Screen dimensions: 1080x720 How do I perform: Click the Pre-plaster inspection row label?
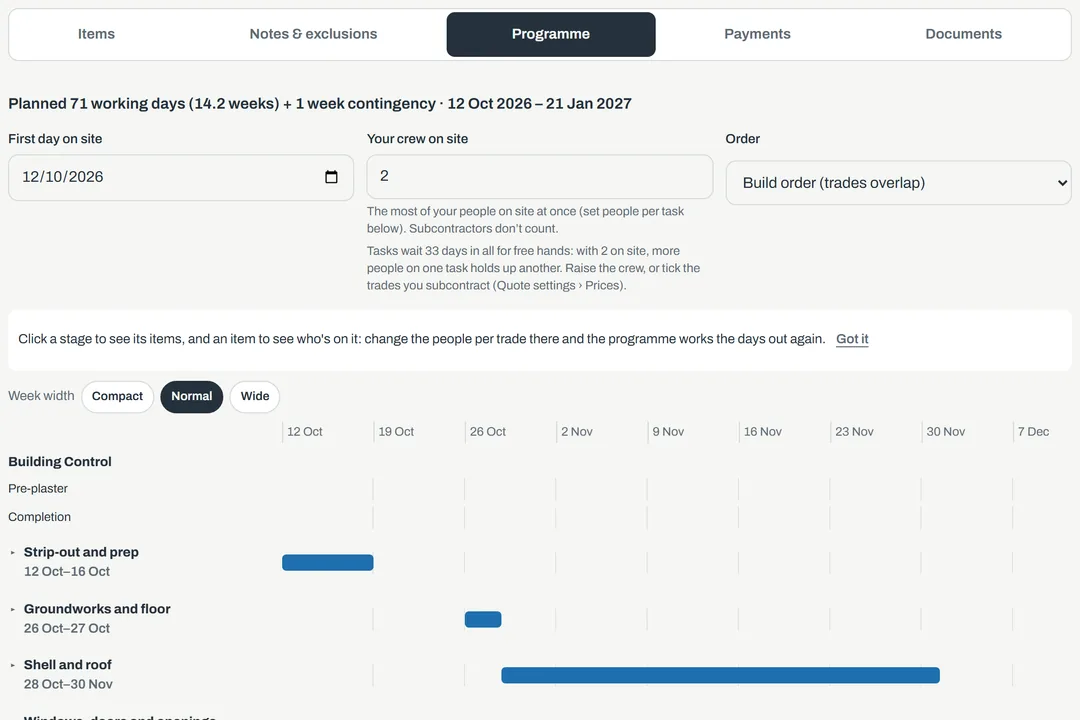pos(38,488)
